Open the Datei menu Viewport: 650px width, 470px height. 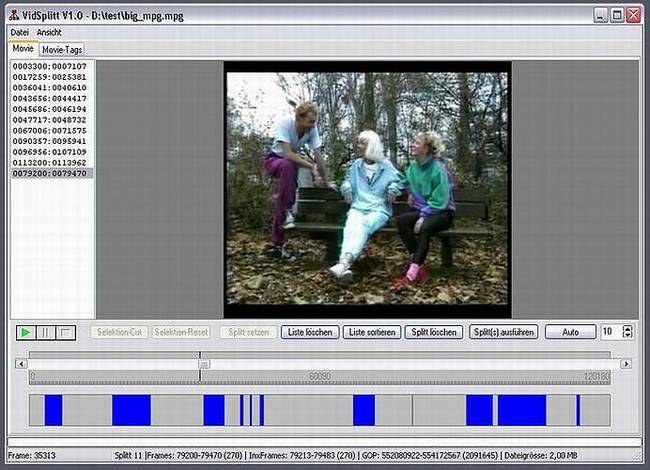(x=19, y=32)
